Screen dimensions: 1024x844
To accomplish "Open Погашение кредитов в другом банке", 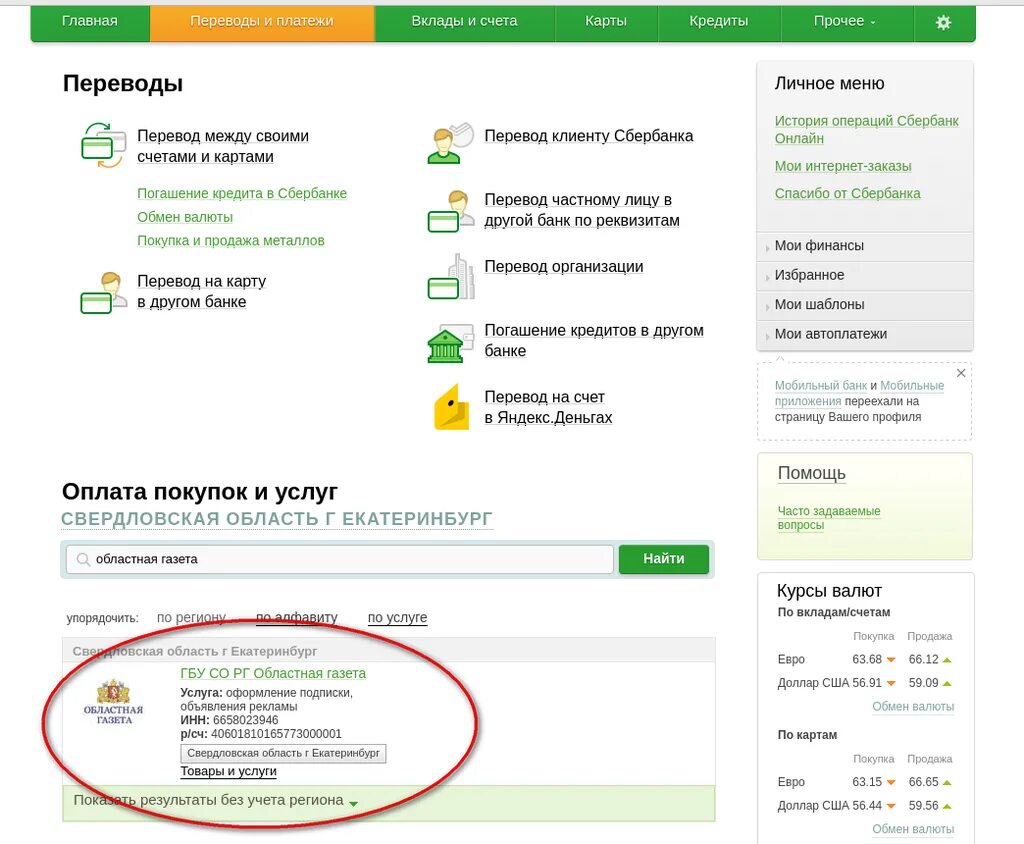I will (594, 340).
